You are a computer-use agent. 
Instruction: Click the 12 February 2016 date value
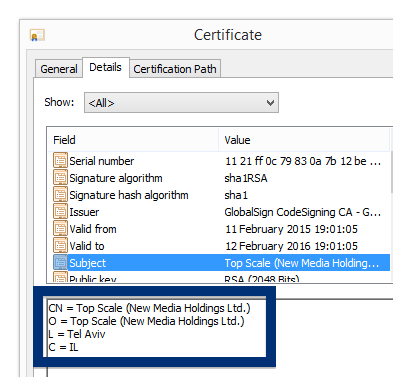291,246
